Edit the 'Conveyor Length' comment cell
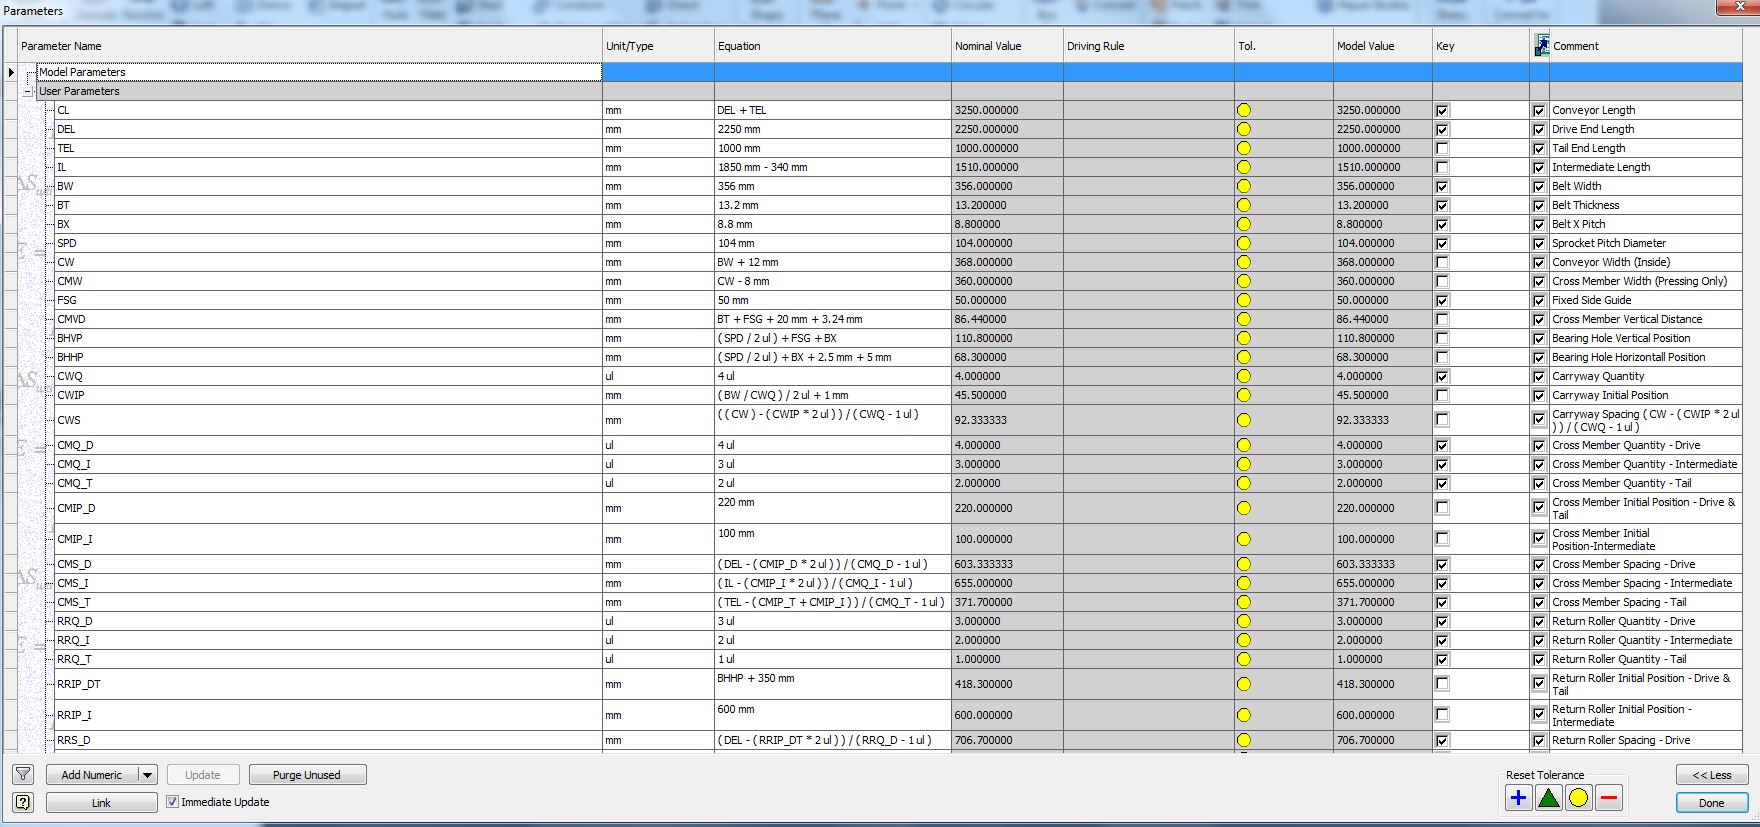1760x827 pixels. (x=1646, y=110)
